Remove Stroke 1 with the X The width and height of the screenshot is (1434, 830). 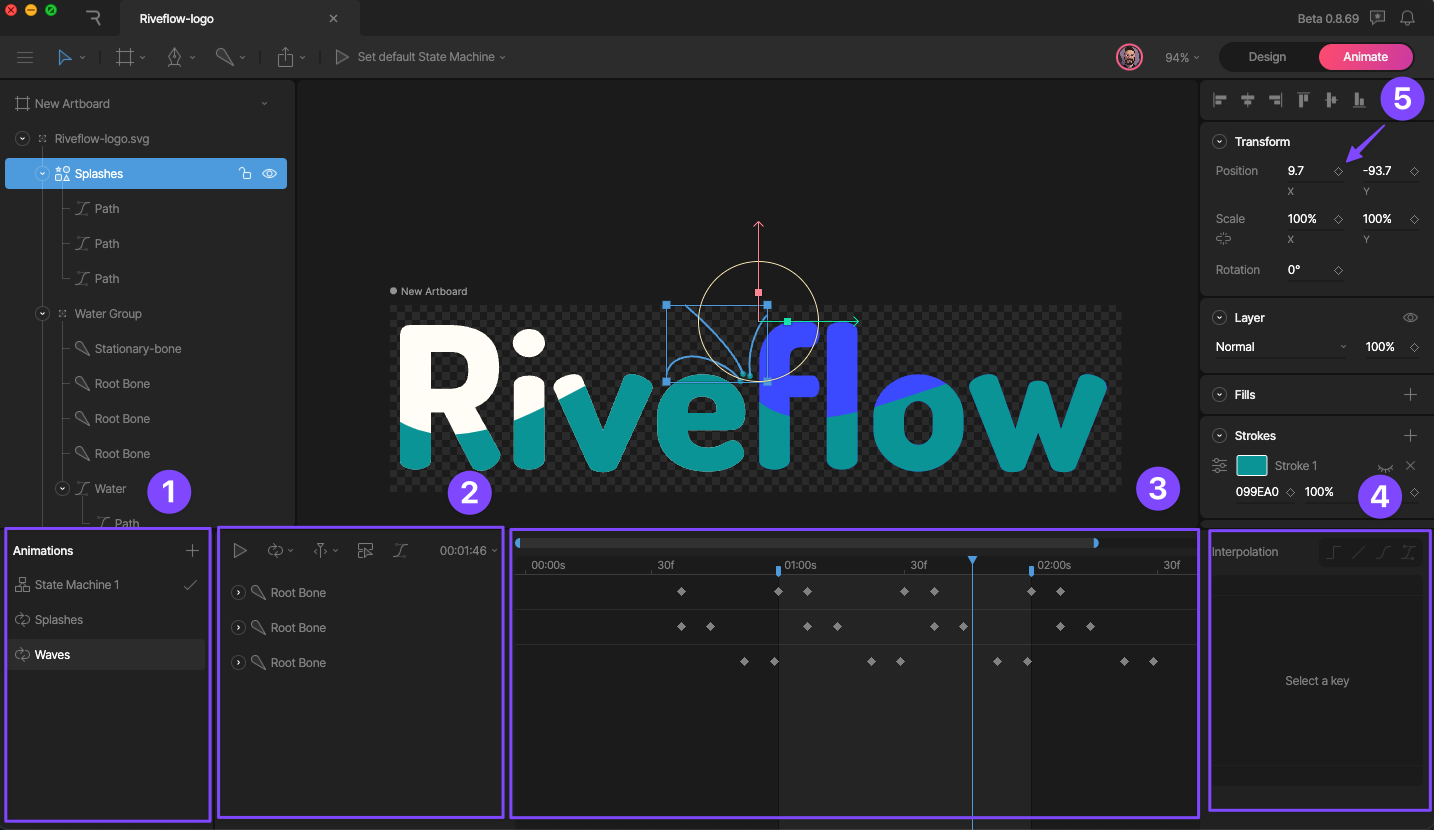tap(1410, 466)
